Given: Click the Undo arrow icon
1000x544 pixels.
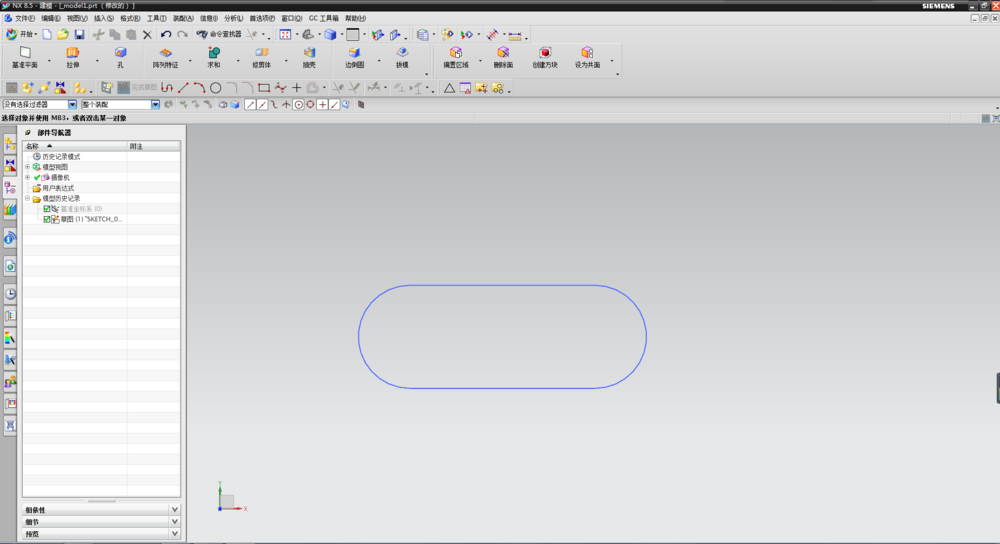Looking at the screenshot, I should tap(166, 34).
